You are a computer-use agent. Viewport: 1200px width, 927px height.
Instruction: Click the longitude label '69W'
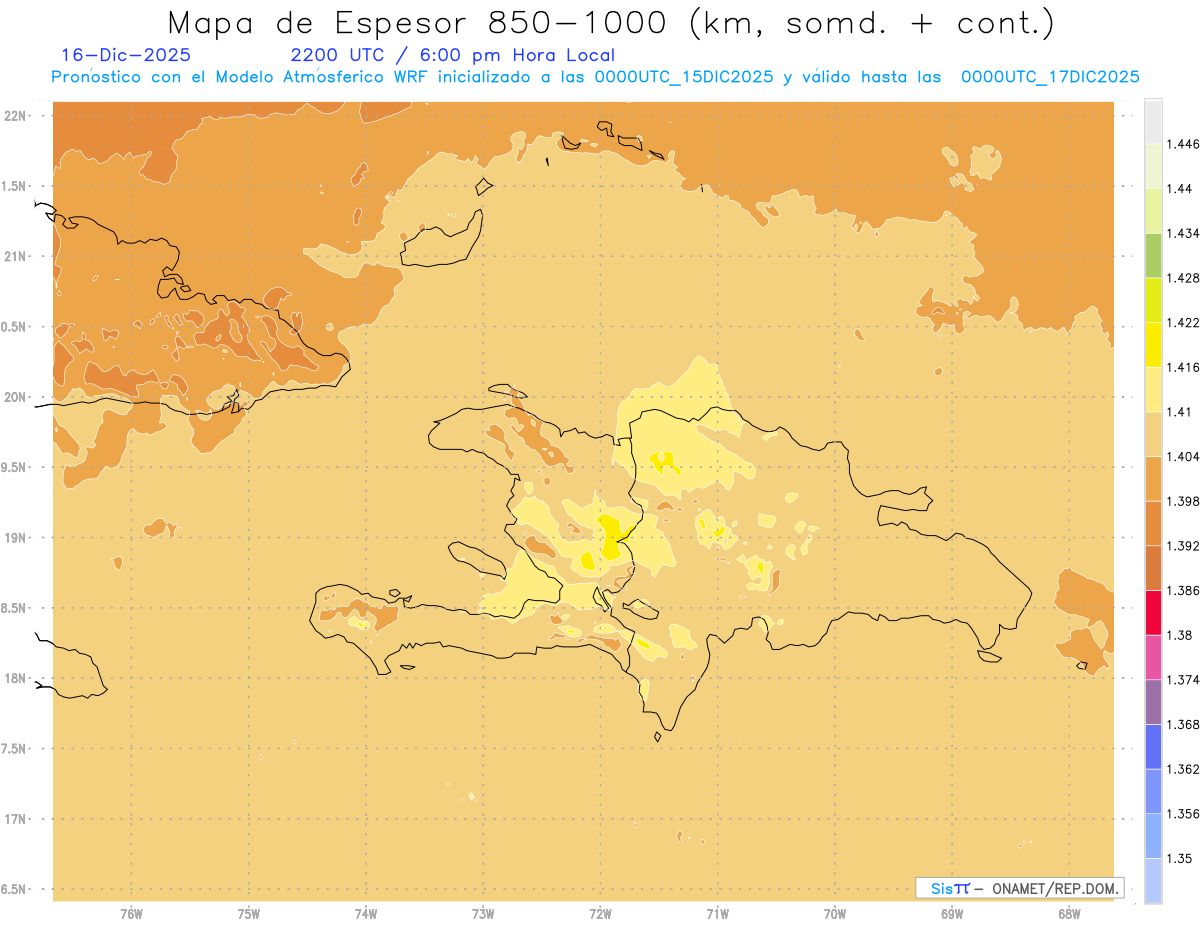point(952,914)
